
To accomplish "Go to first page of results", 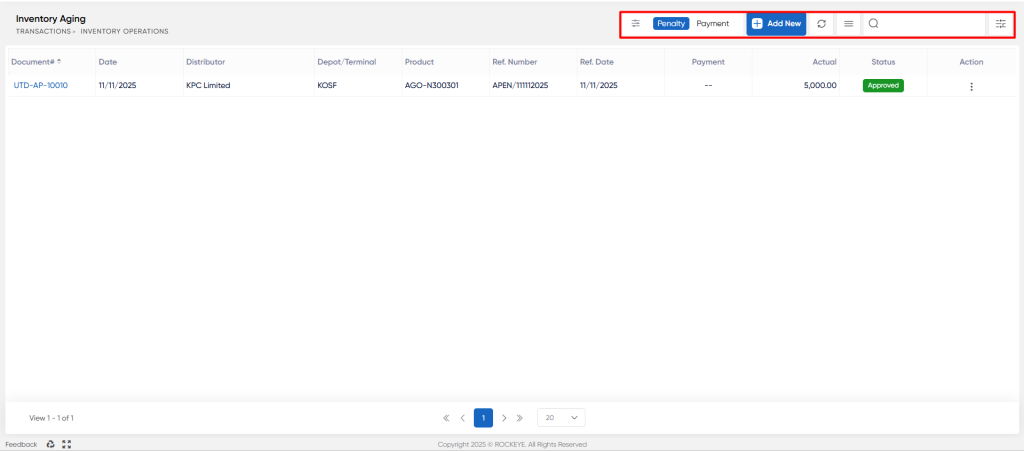I will tap(446, 418).
